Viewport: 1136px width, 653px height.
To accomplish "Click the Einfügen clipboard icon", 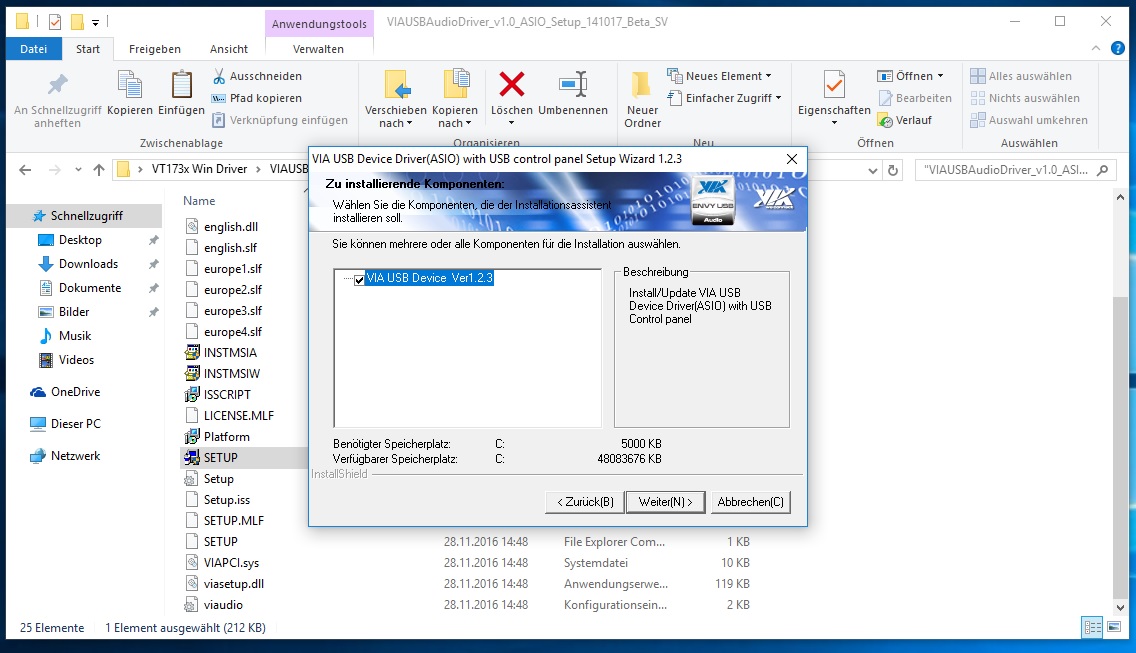I will click(x=181, y=85).
